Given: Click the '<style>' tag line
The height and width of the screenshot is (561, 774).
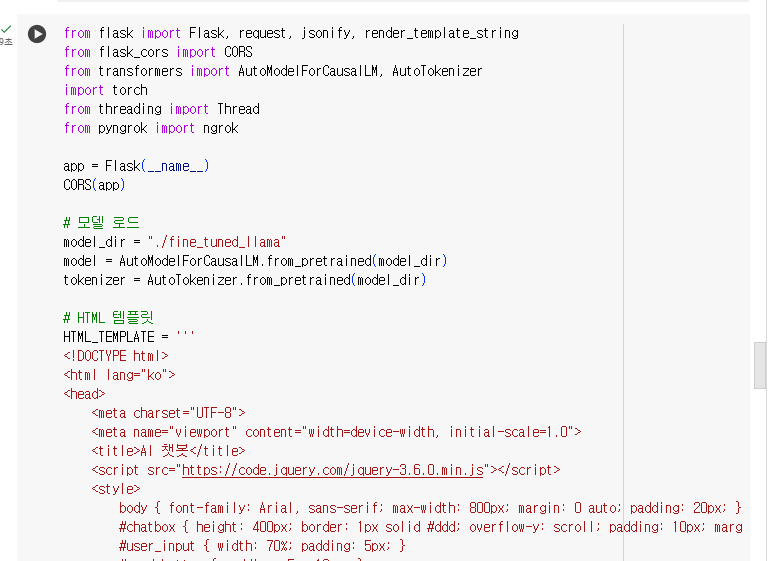Looking at the screenshot, I should click(116, 489).
